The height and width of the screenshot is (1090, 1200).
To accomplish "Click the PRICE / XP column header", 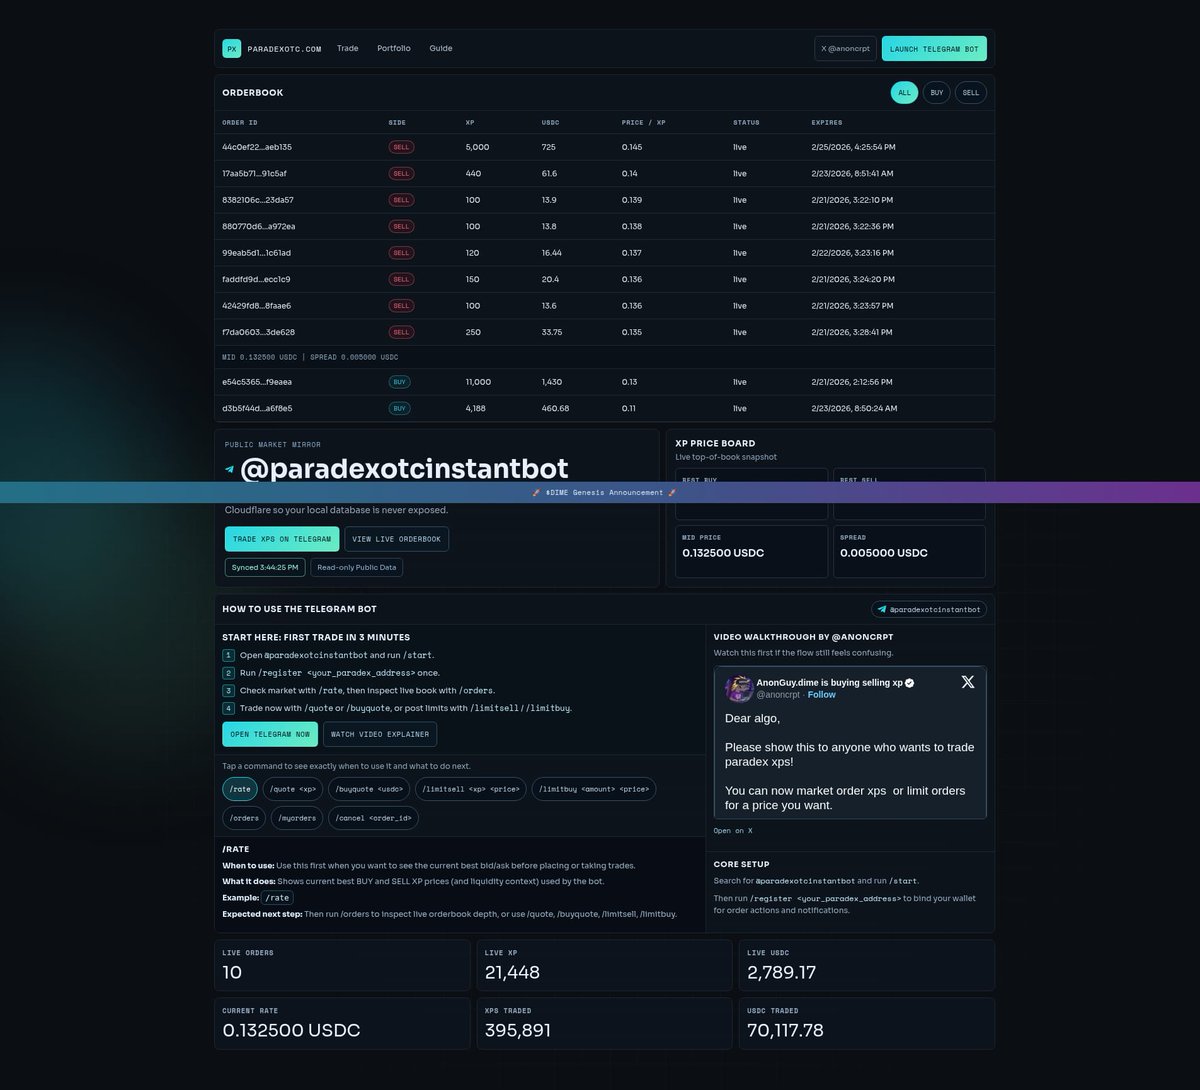I will (x=643, y=122).
